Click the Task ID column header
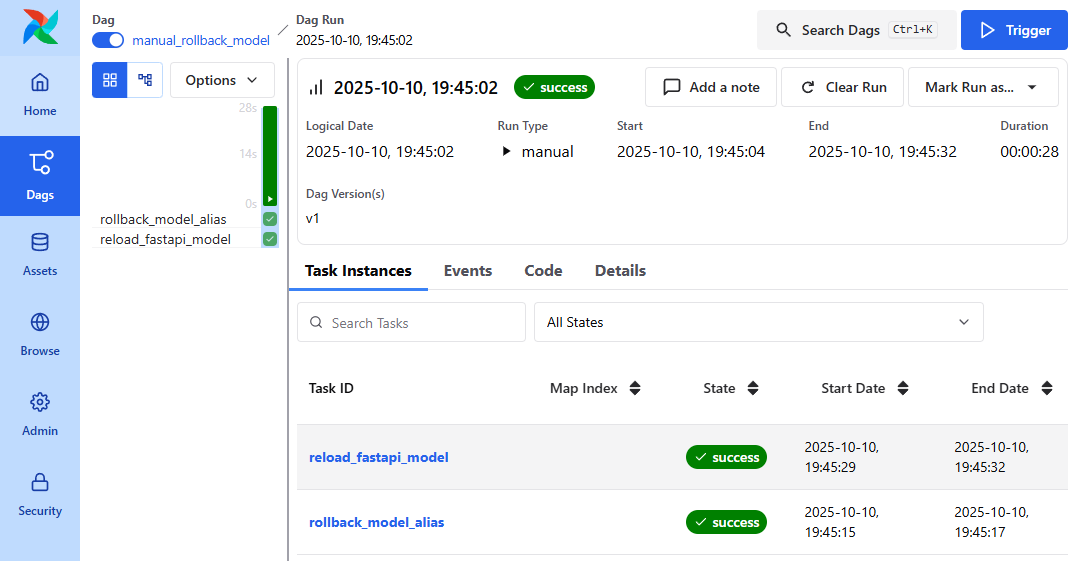This screenshot has width=1076, height=561. (331, 388)
